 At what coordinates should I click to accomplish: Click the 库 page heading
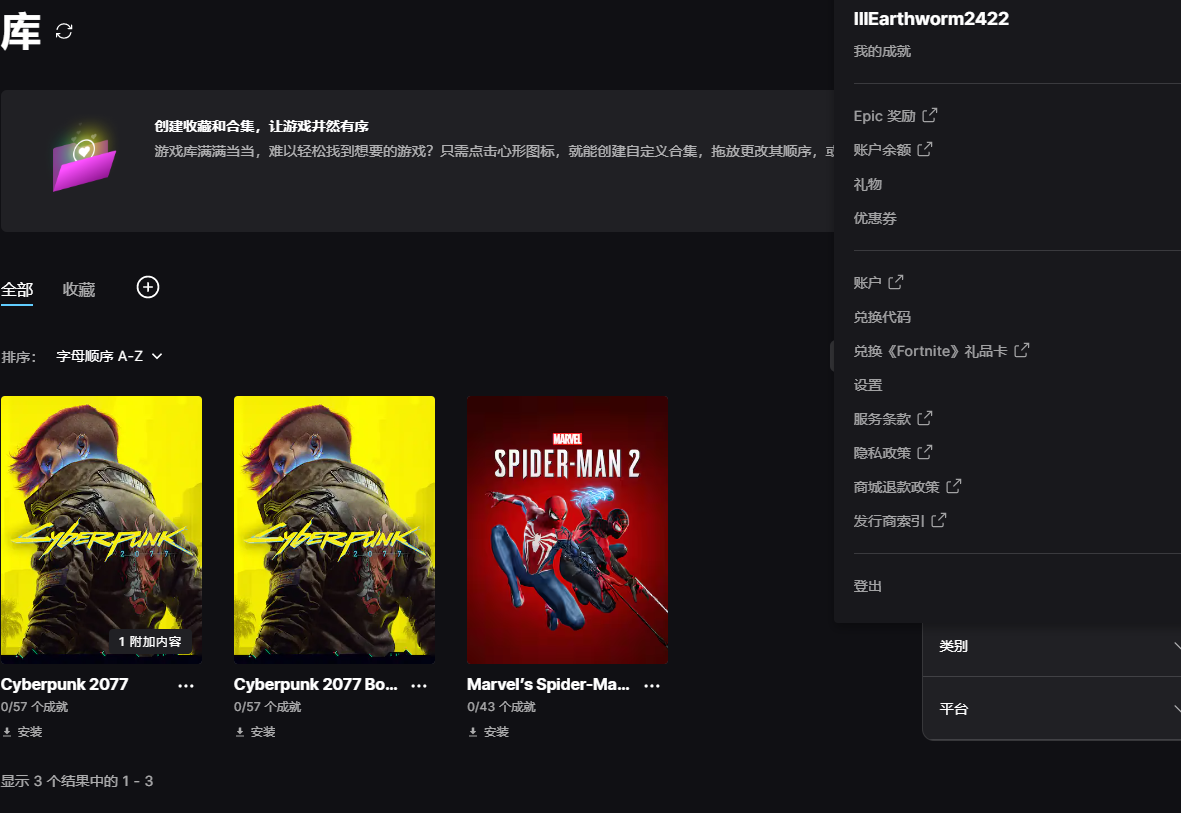pos(20,32)
